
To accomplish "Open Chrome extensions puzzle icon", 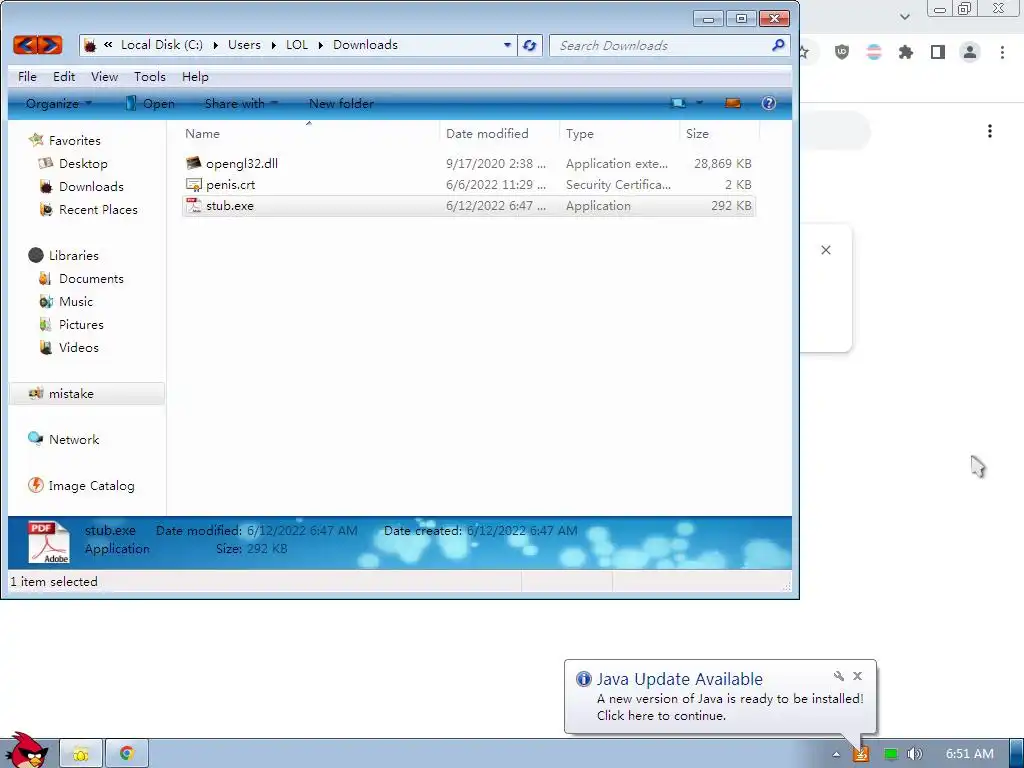I will tap(905, 52).
